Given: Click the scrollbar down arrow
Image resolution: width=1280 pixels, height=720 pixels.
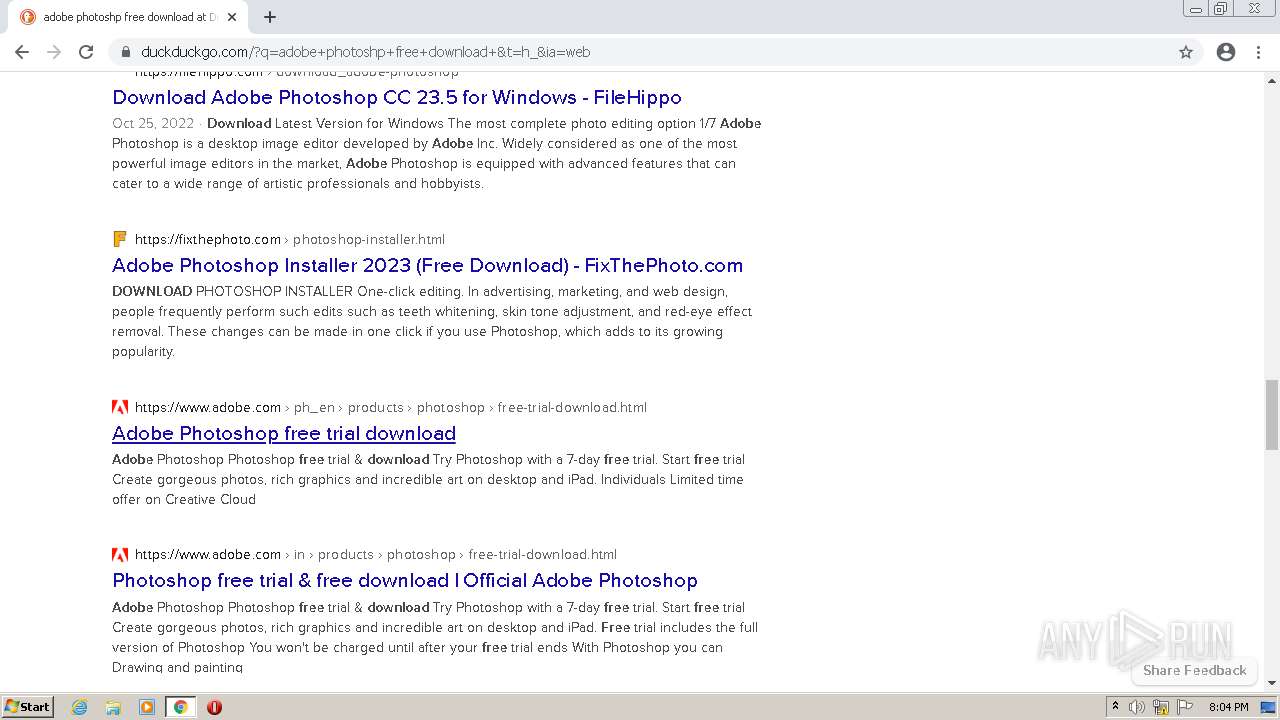Looking at the screenshot, I should coord(1272,683).
